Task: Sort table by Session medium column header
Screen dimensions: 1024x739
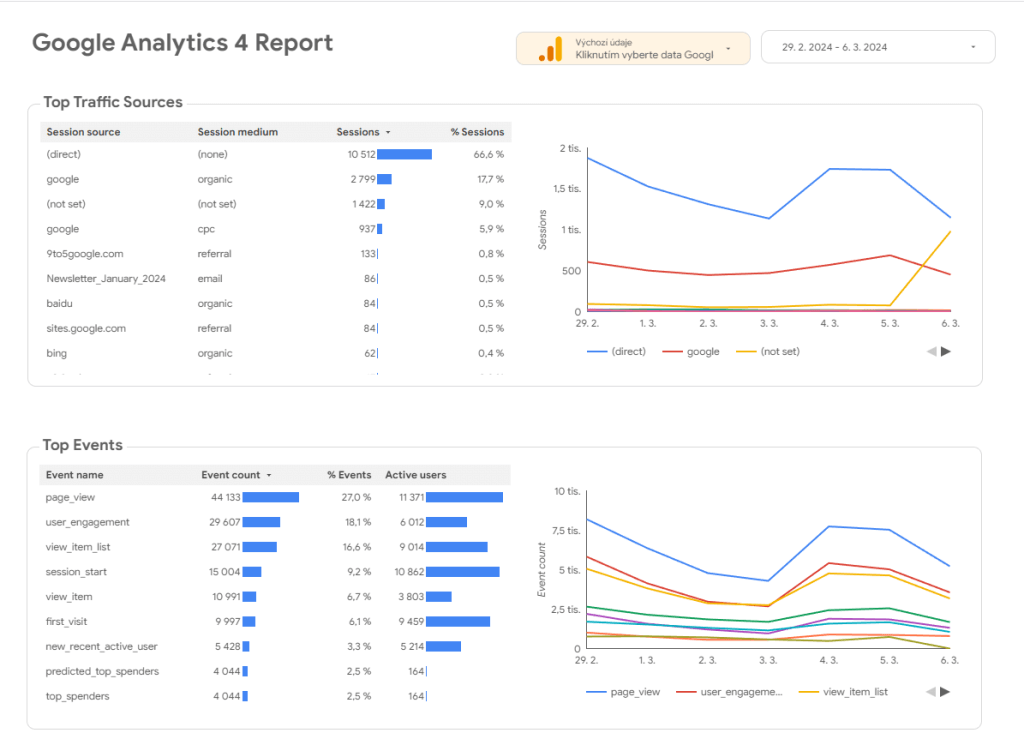Action: (237, 132)
